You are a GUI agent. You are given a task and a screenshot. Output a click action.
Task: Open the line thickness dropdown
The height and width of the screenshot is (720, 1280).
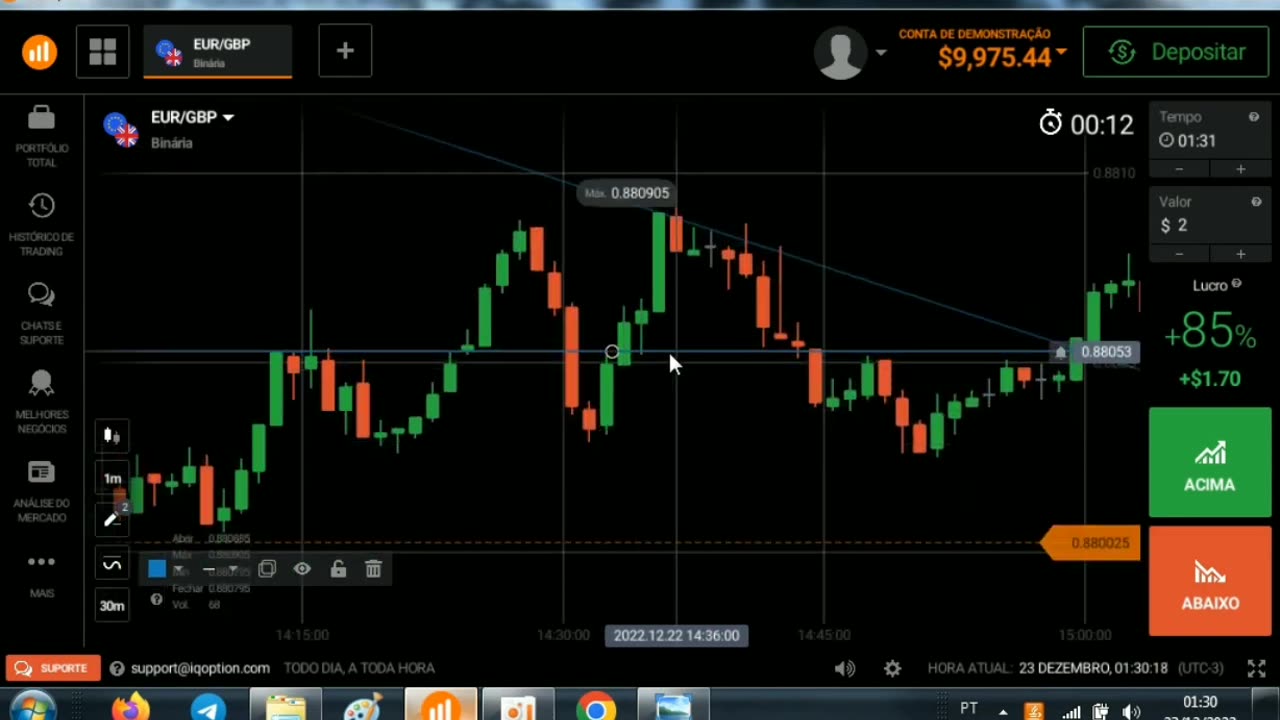click(219, 570)
